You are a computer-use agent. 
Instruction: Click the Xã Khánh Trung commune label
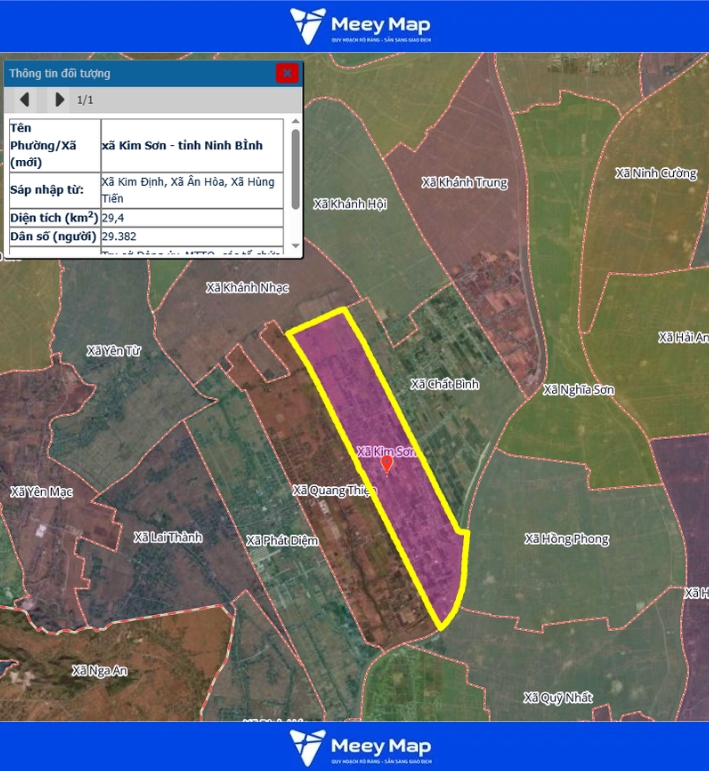[464, 183]
